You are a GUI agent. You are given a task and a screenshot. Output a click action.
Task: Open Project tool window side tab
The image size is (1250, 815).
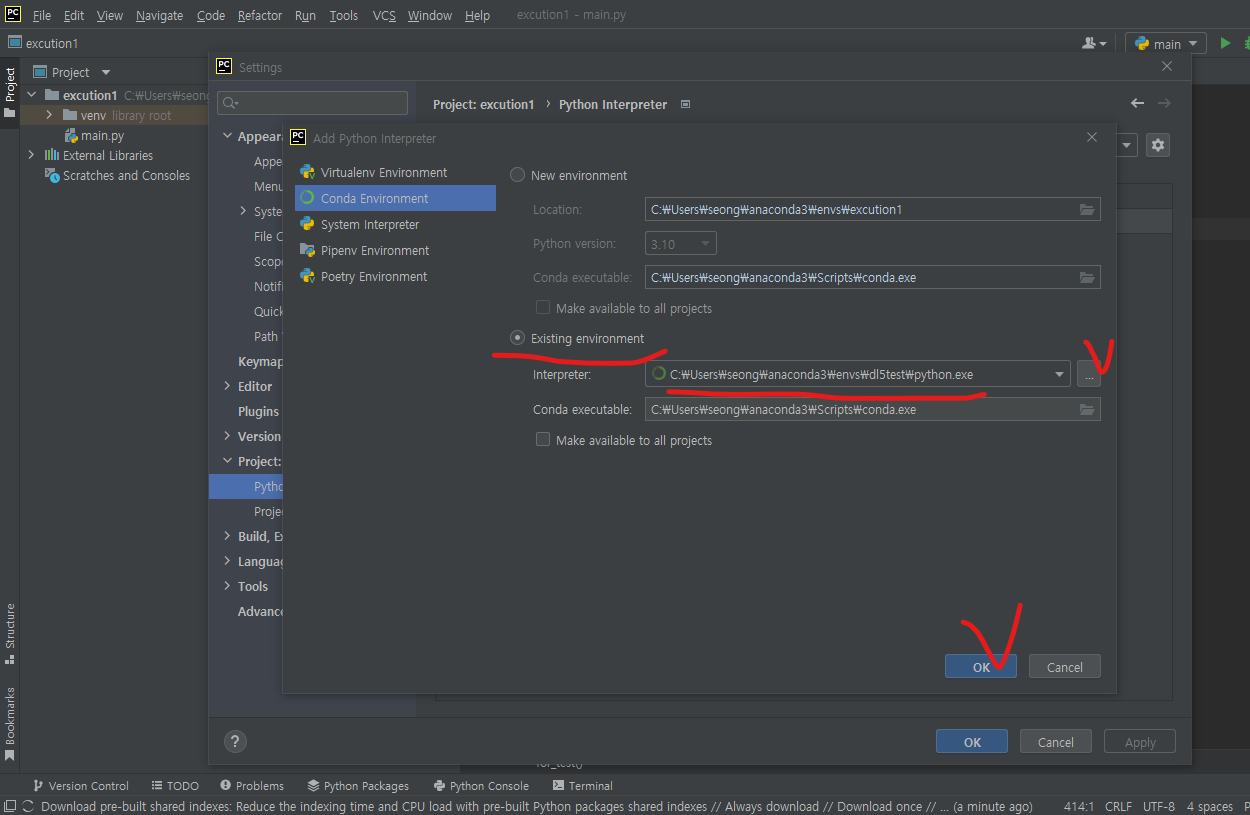click(10, 91)
